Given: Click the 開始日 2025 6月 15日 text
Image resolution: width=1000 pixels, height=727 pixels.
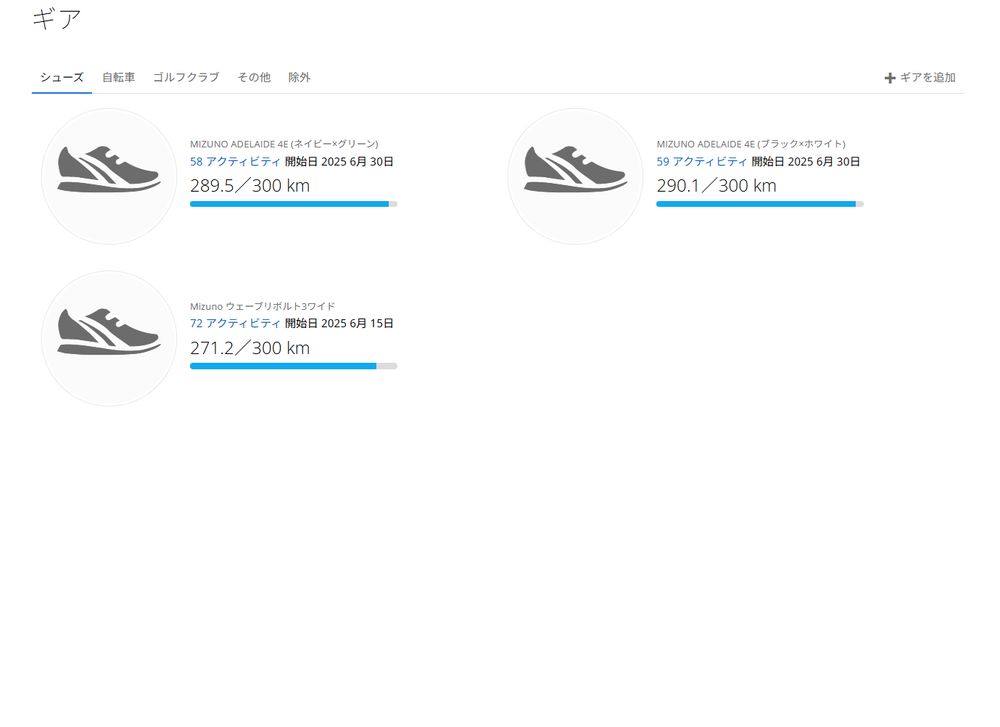Looking at the screenshot, I should click(x=339, y=323).
